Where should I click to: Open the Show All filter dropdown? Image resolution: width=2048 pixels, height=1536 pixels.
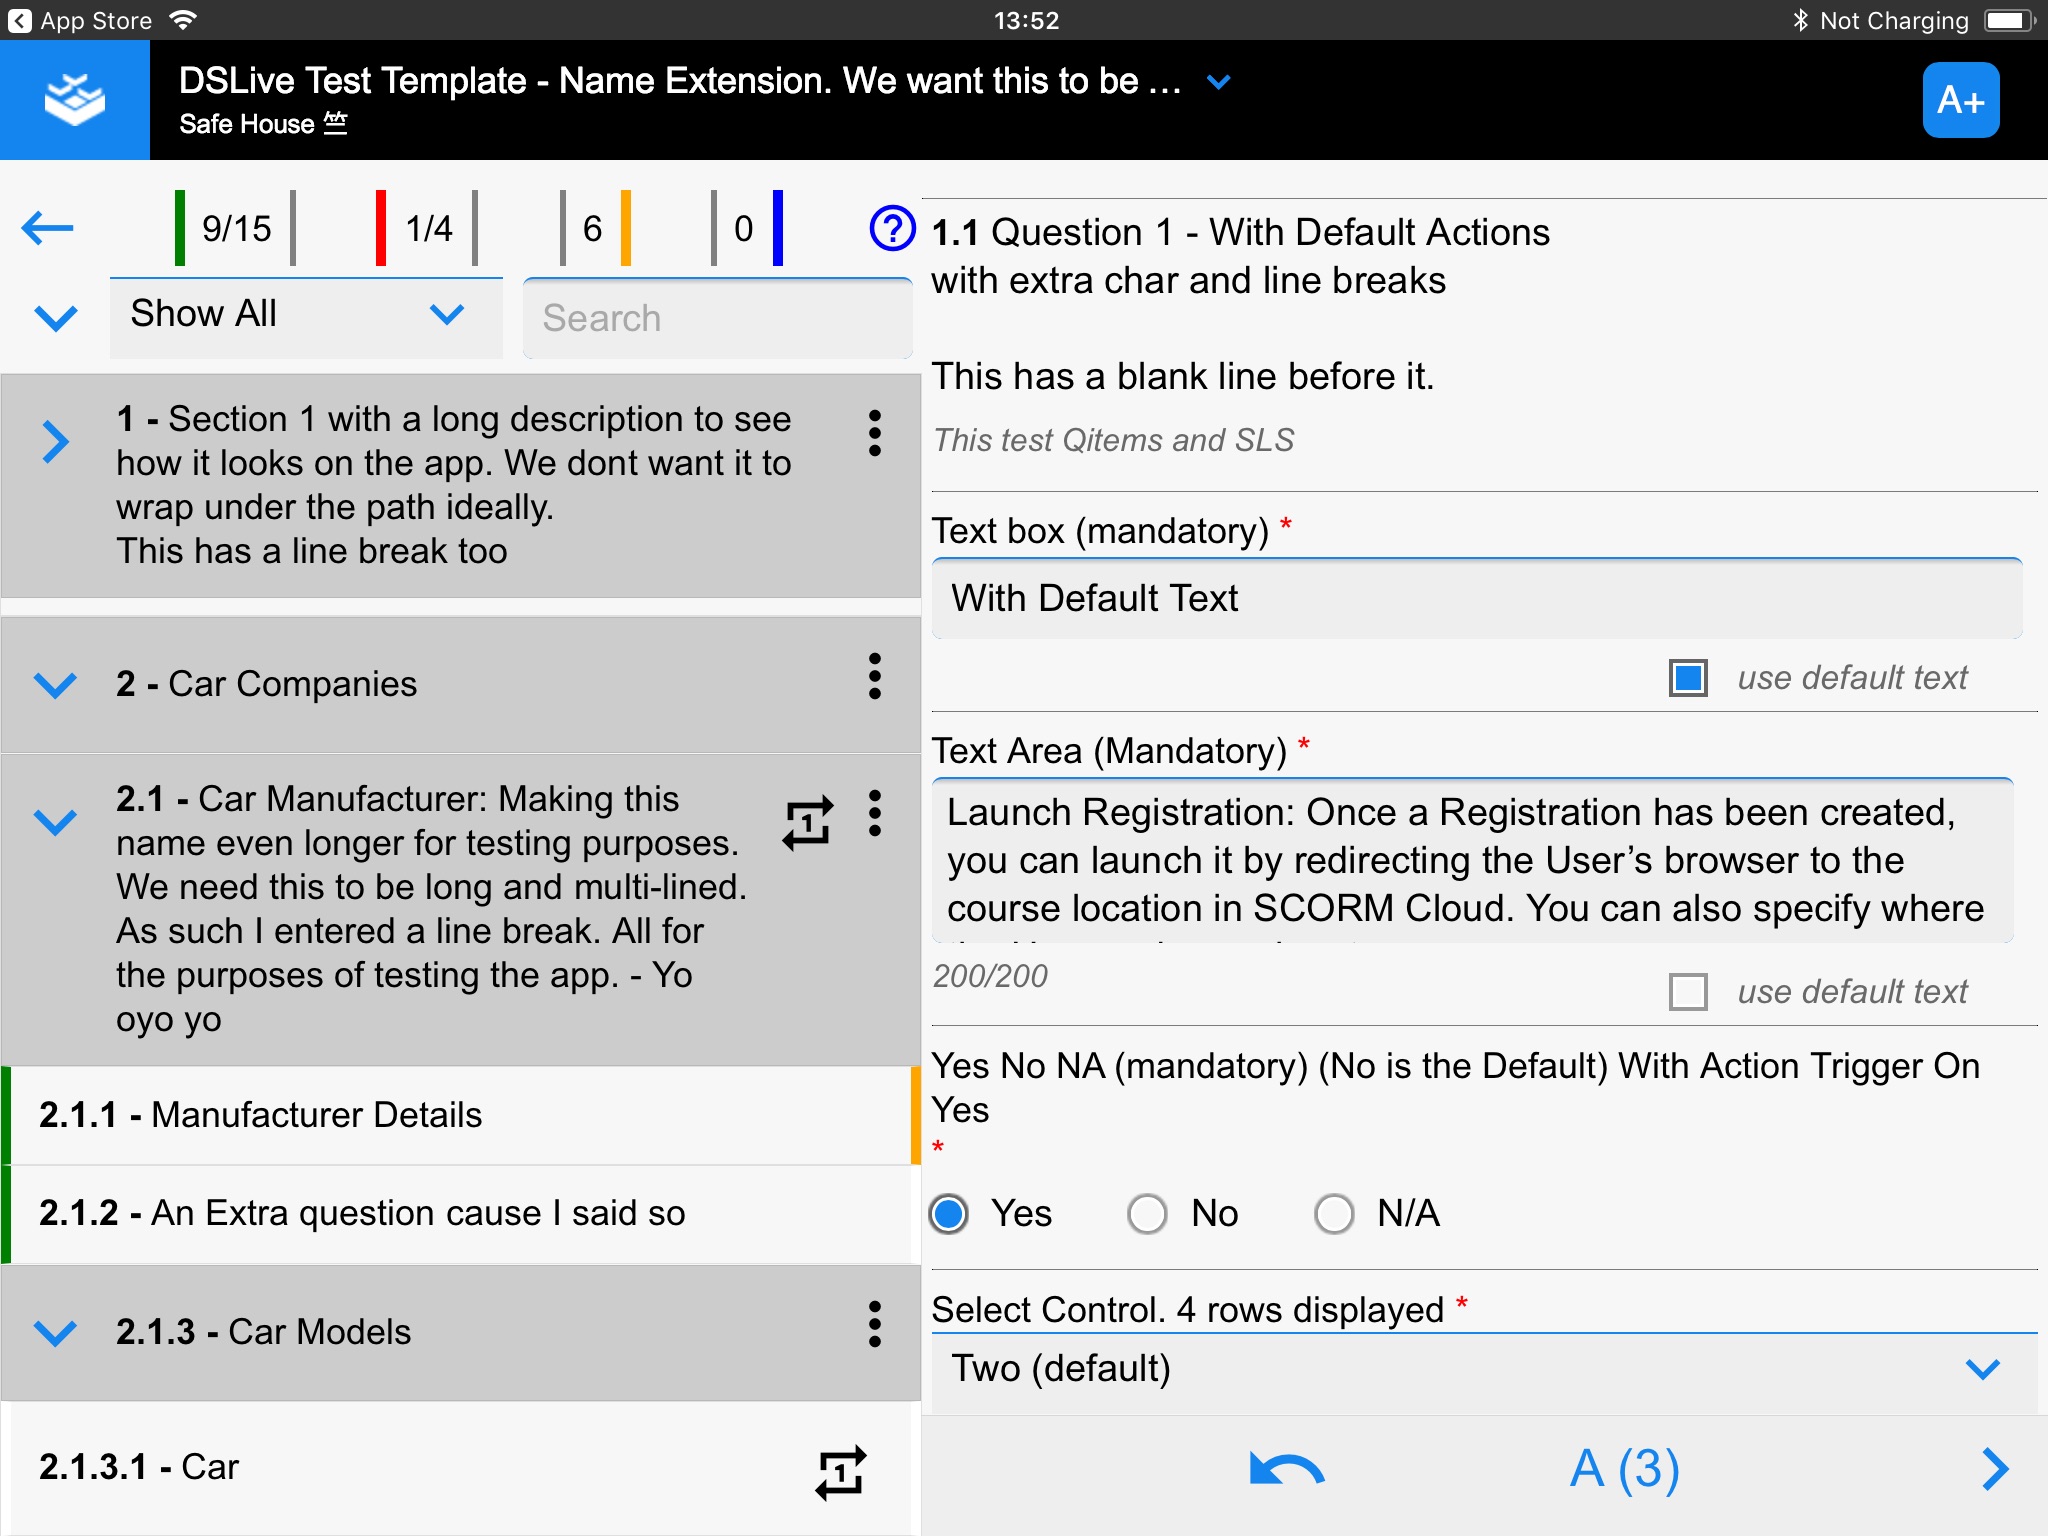[306, 317]
